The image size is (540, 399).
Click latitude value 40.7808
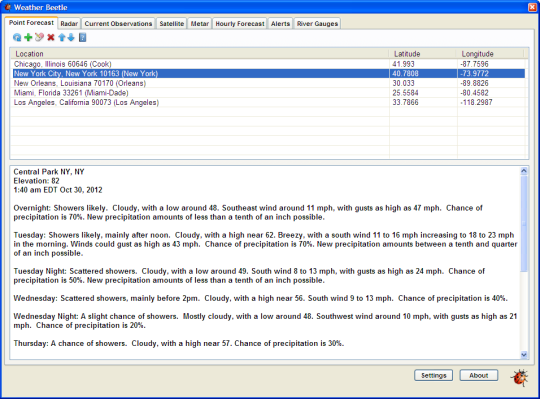click(405, 73)
